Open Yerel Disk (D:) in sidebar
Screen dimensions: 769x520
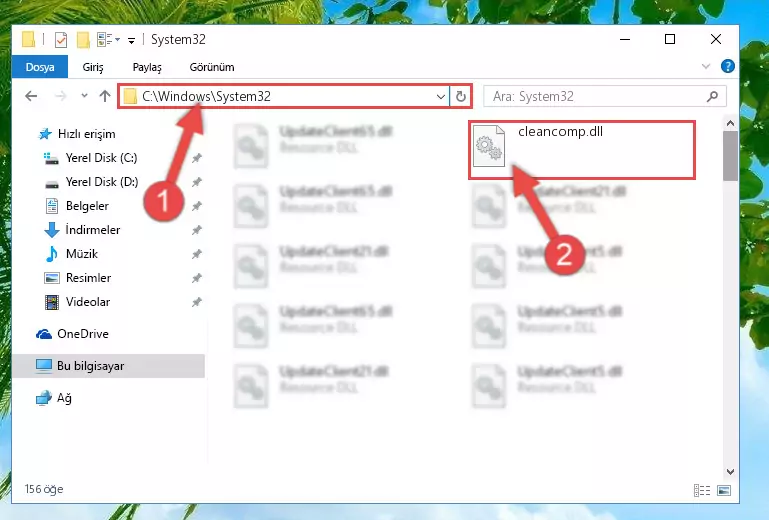[x=102, y=182]
